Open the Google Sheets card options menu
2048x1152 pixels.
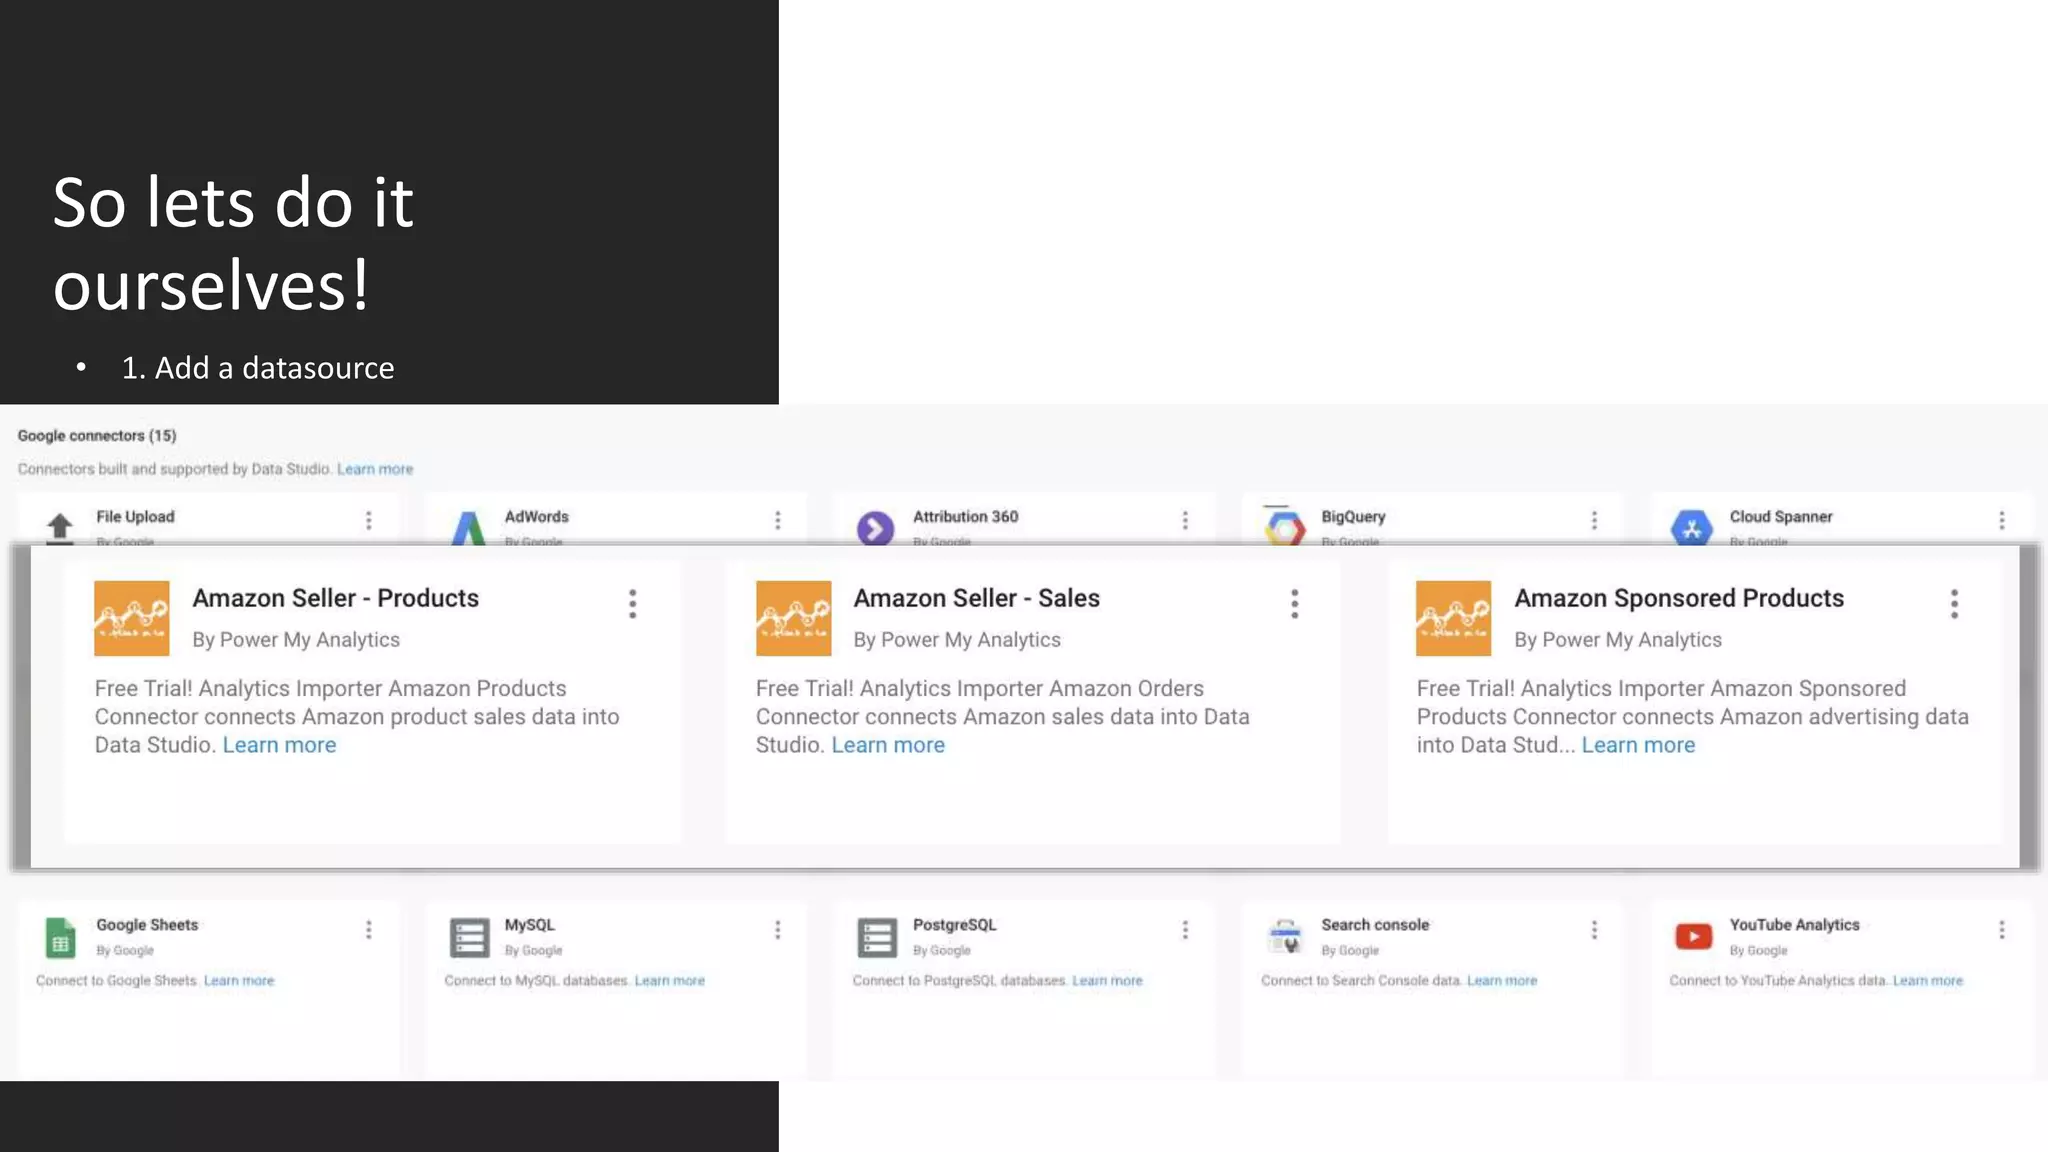[x=369, y=930]
